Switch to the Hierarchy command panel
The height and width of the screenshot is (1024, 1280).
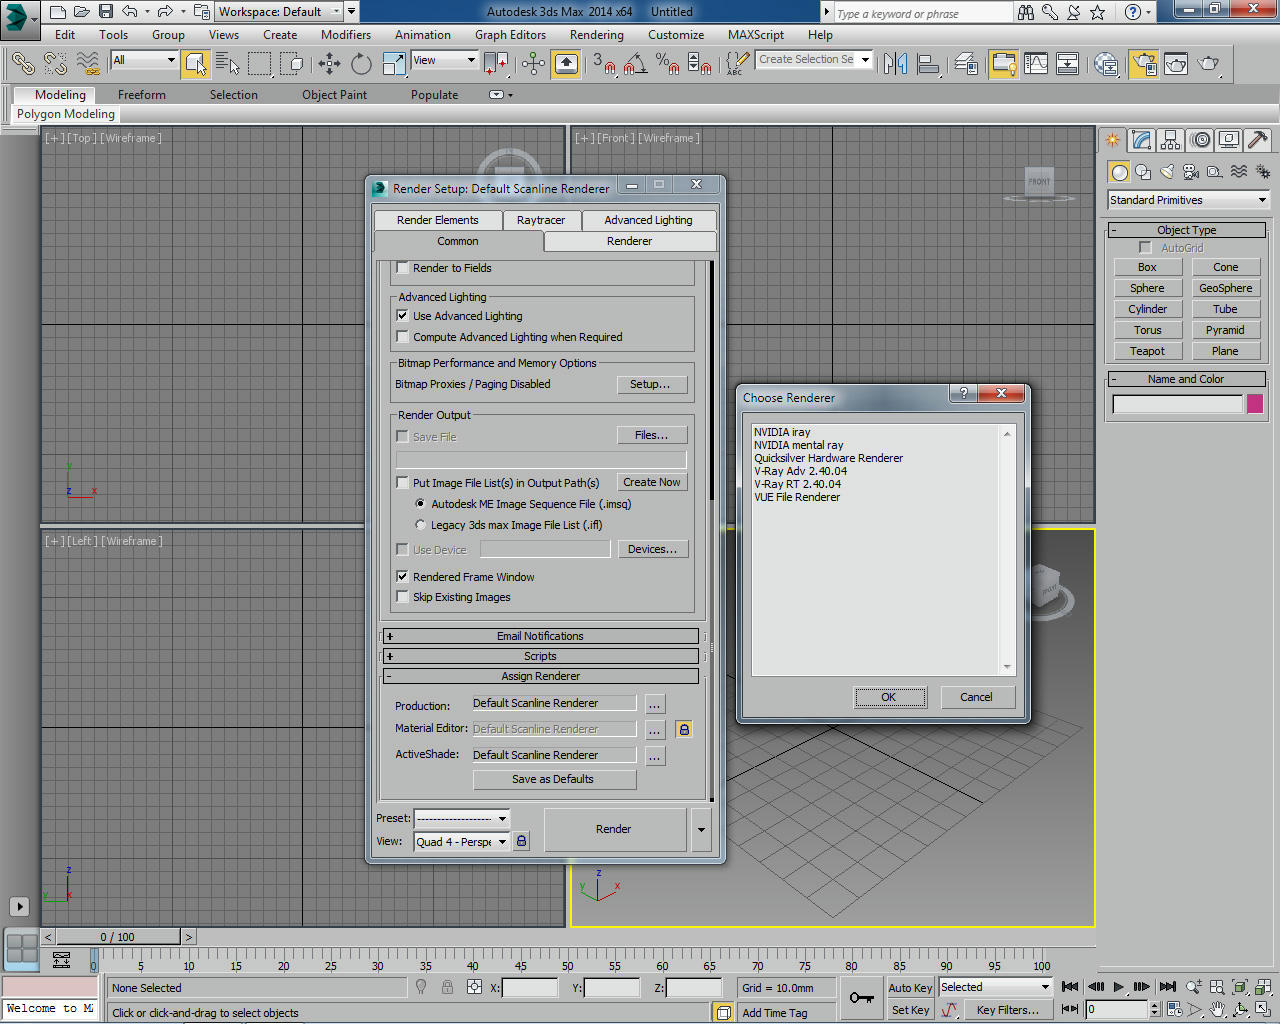[1170, 140]
